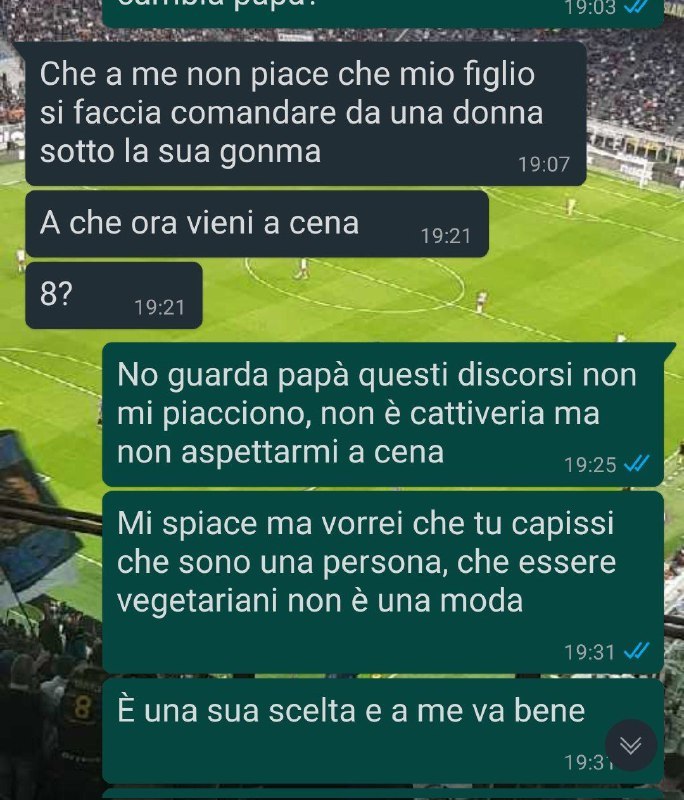This screenshot has width=684, height=800.
Task: Click the 19:31 timestamp under 'non è una moda'
Action: pos(590,652)
